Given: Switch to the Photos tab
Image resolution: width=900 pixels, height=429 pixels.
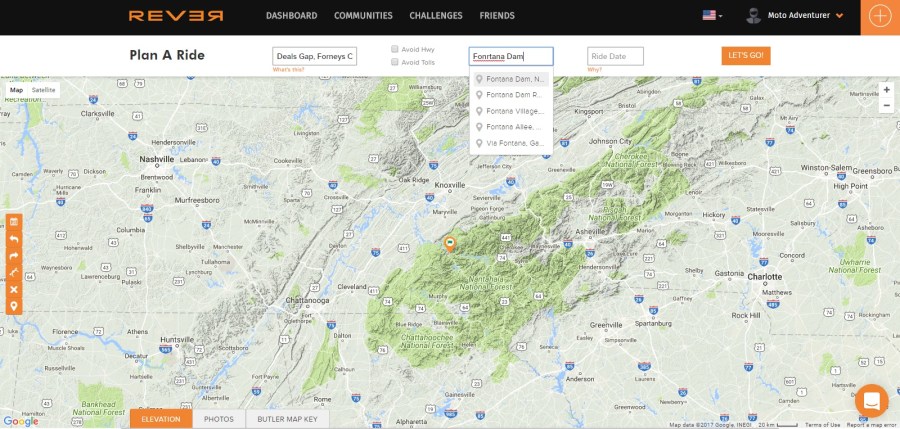Looking at the screenshot, I should [x=218, y=419].
